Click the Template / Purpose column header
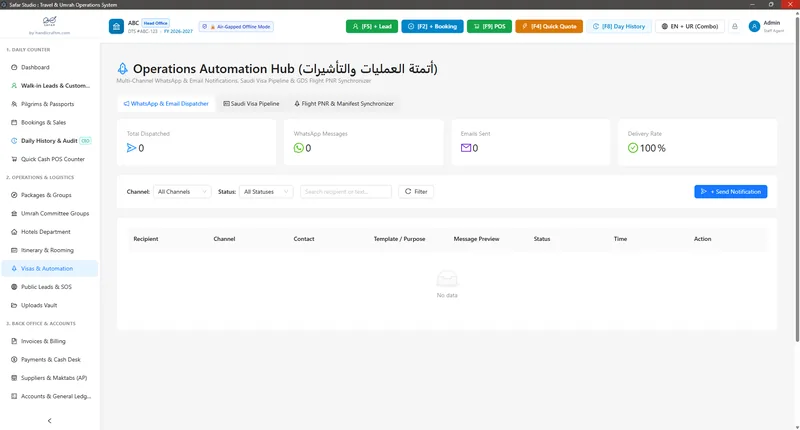This screenshot has height=430, width=800. pos(399,239)
